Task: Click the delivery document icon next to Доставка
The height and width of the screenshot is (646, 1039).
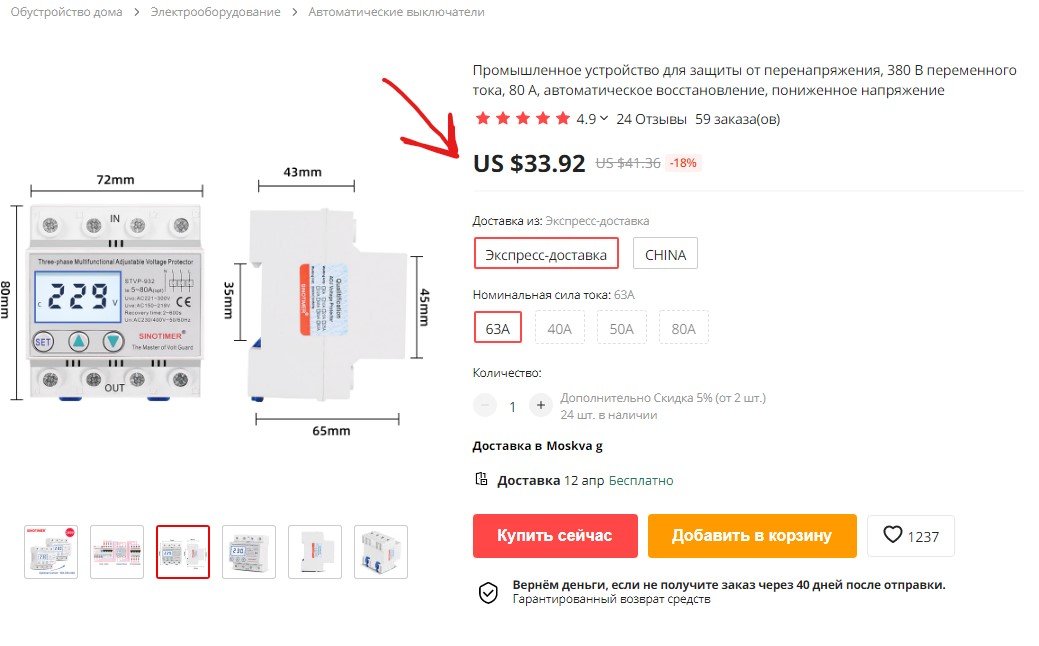Action: [482, 480]
